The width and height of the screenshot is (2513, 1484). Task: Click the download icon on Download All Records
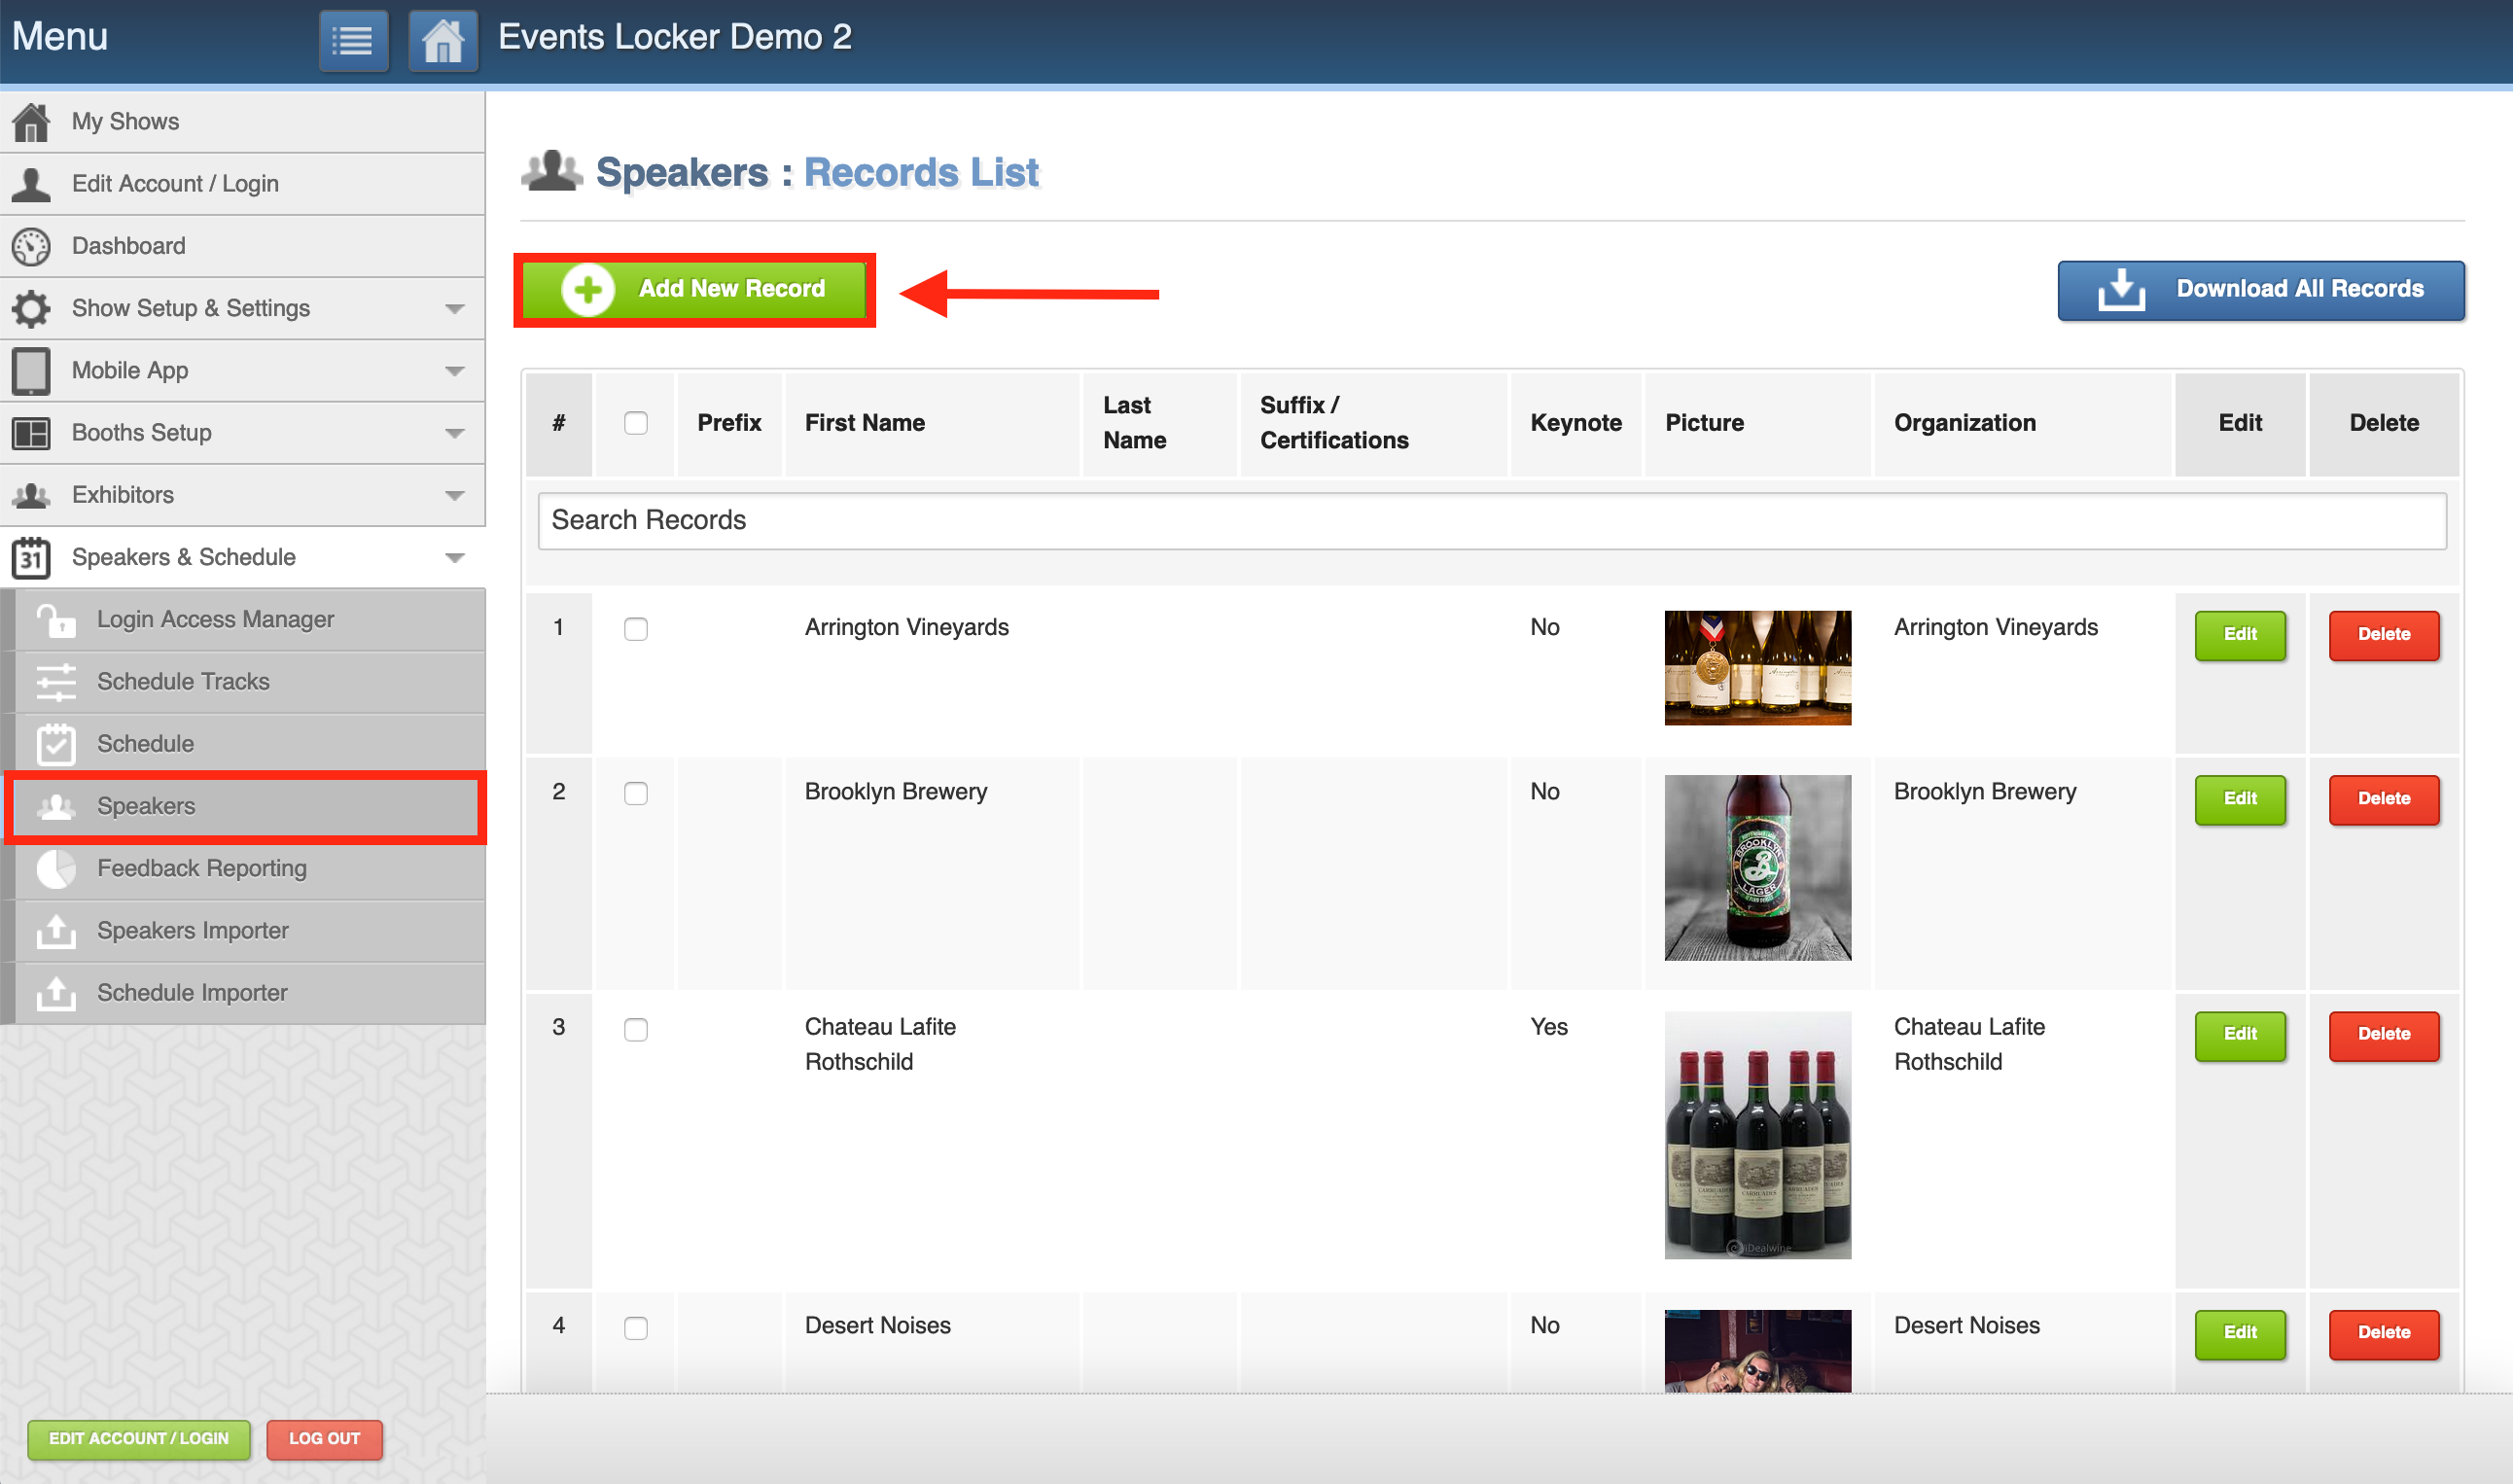pyautogui.click(x=2121, y=290)
